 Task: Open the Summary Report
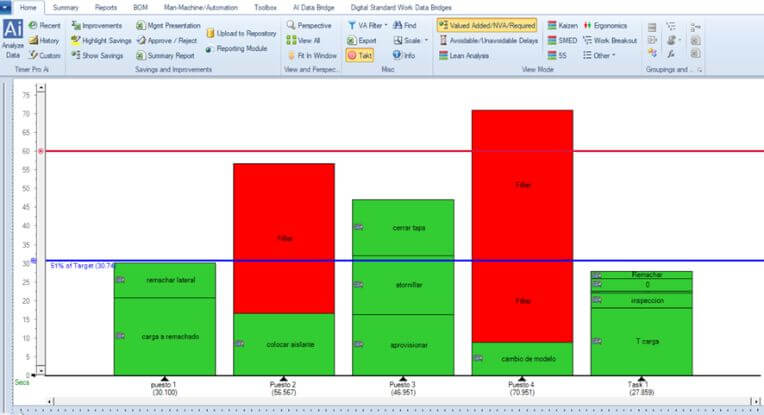coord(166,56)
